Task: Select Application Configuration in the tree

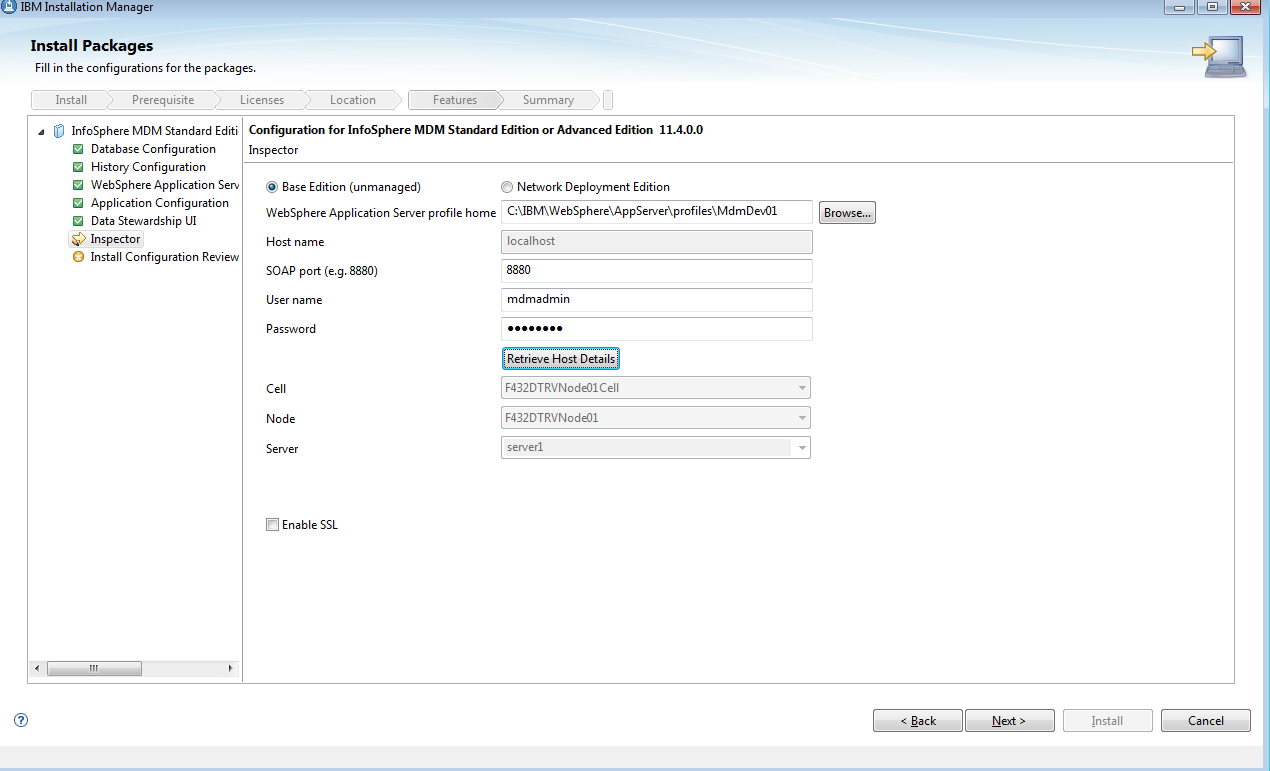Action: 160,203
